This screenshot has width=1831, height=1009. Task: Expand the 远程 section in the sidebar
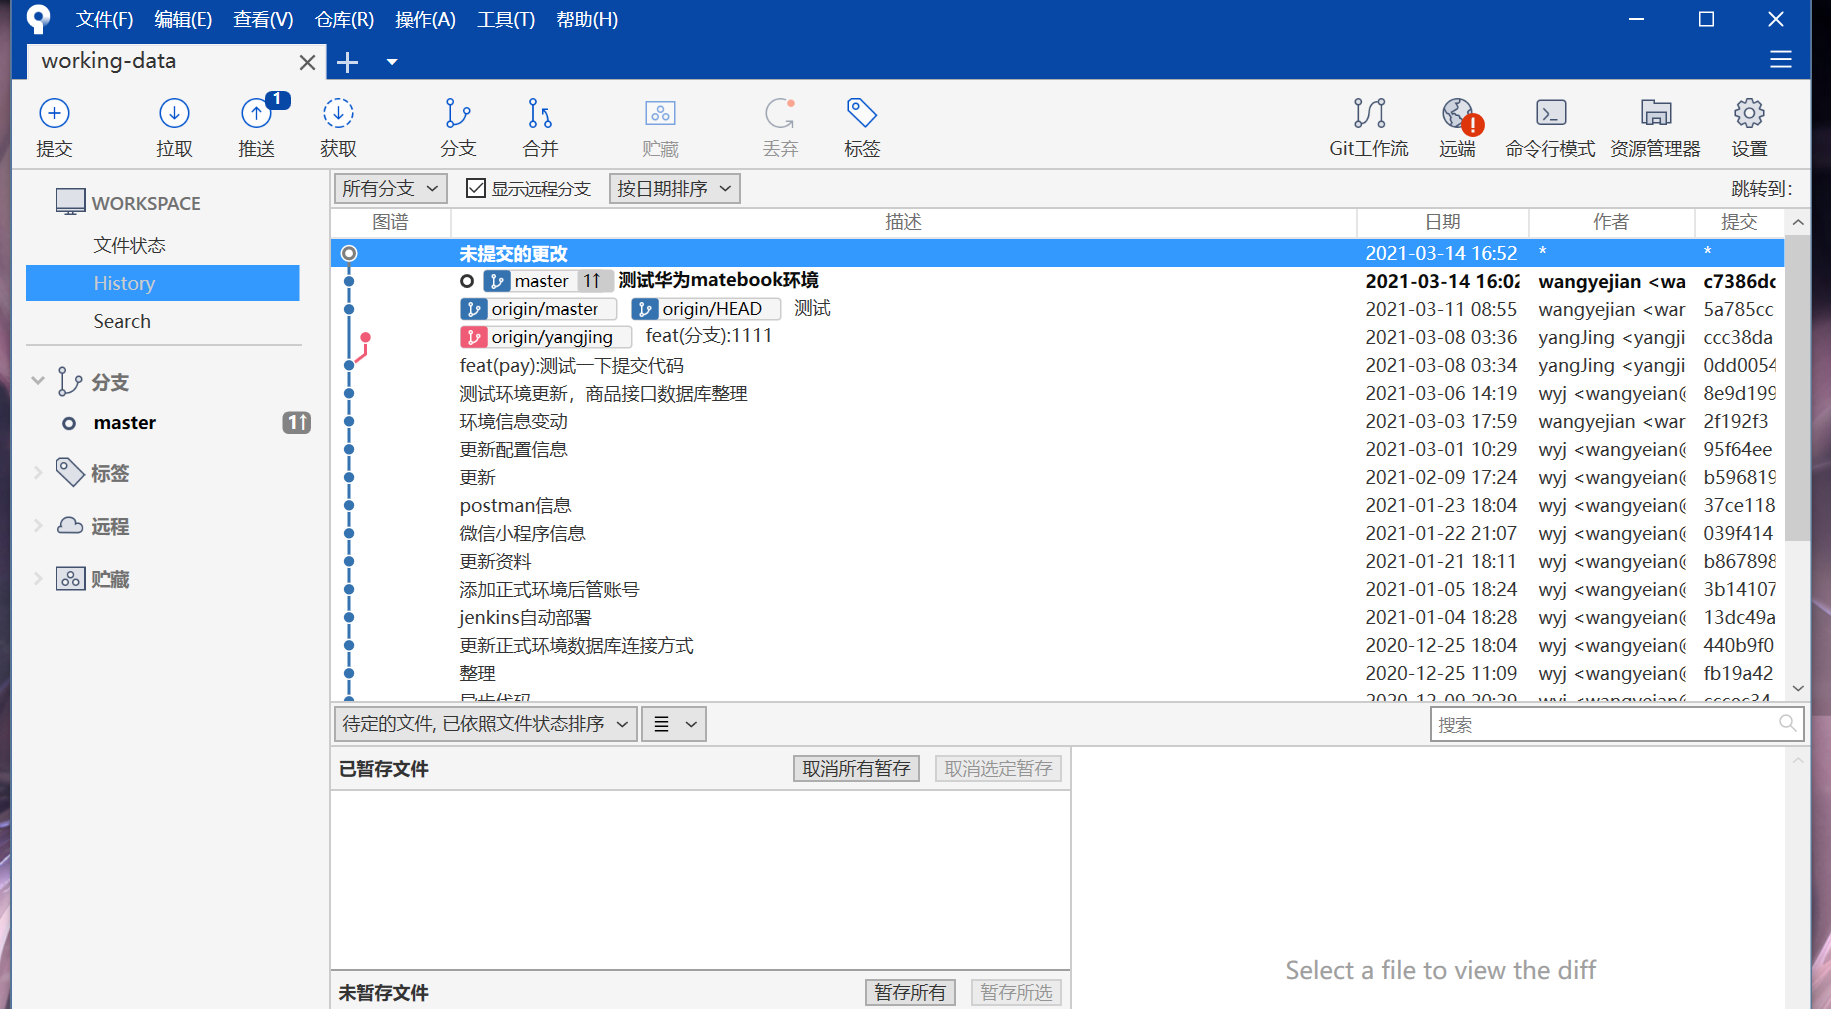tap(38, 525)
